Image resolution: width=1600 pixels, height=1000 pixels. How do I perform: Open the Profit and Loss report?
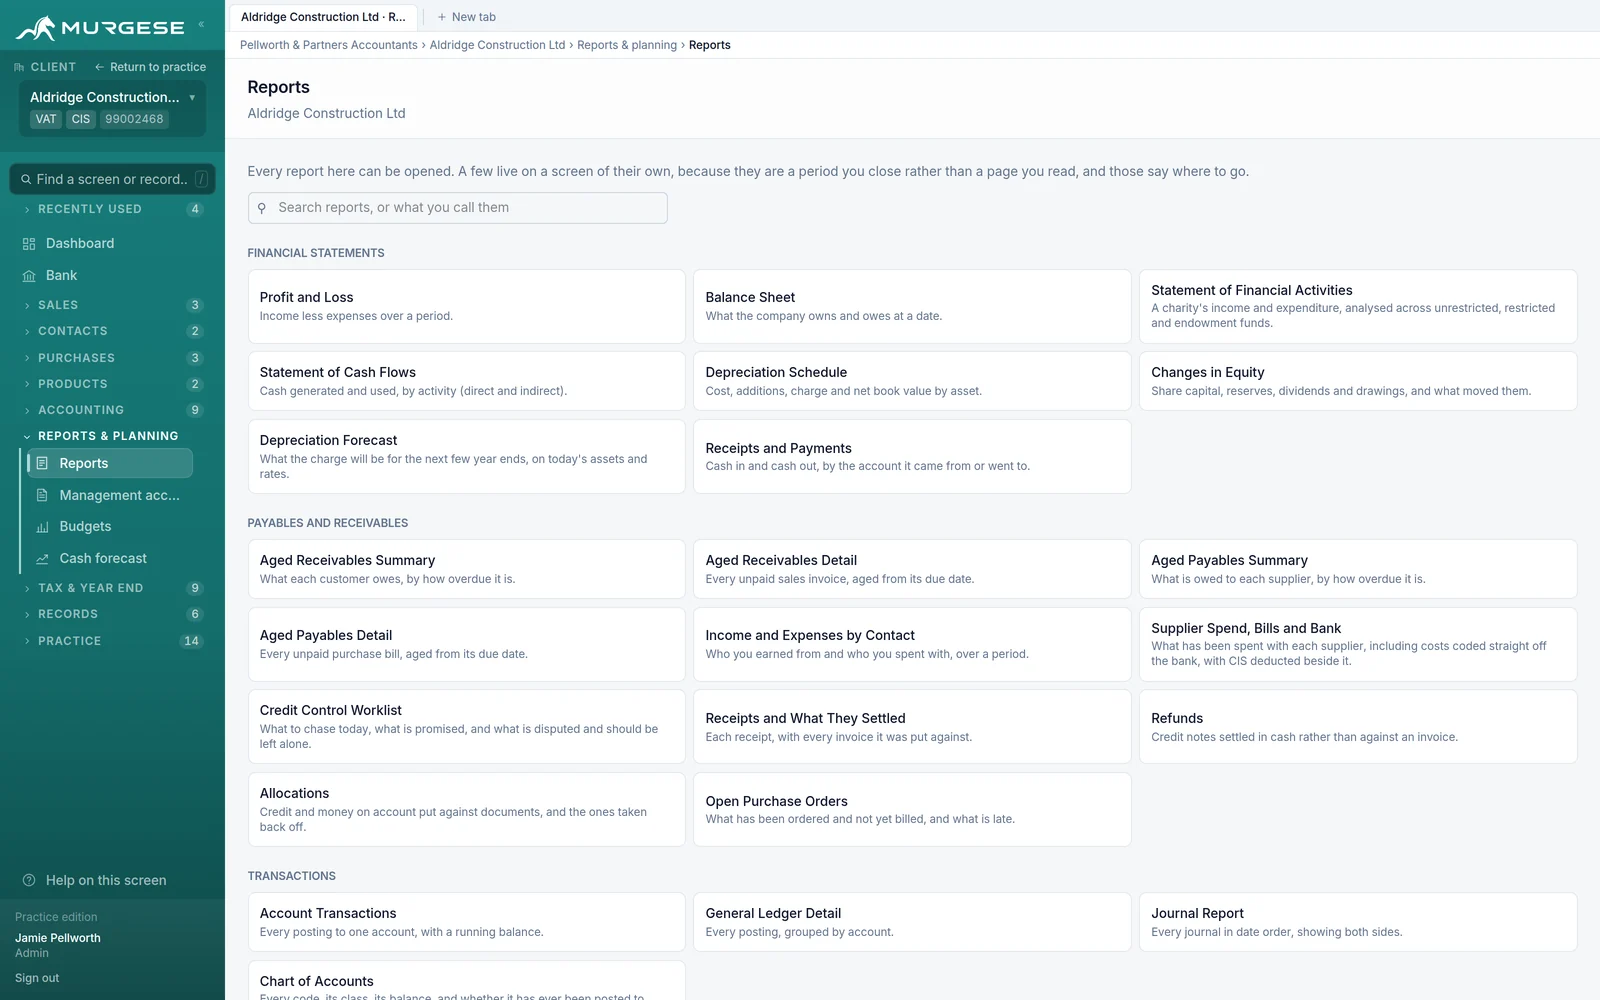[467, 306]
